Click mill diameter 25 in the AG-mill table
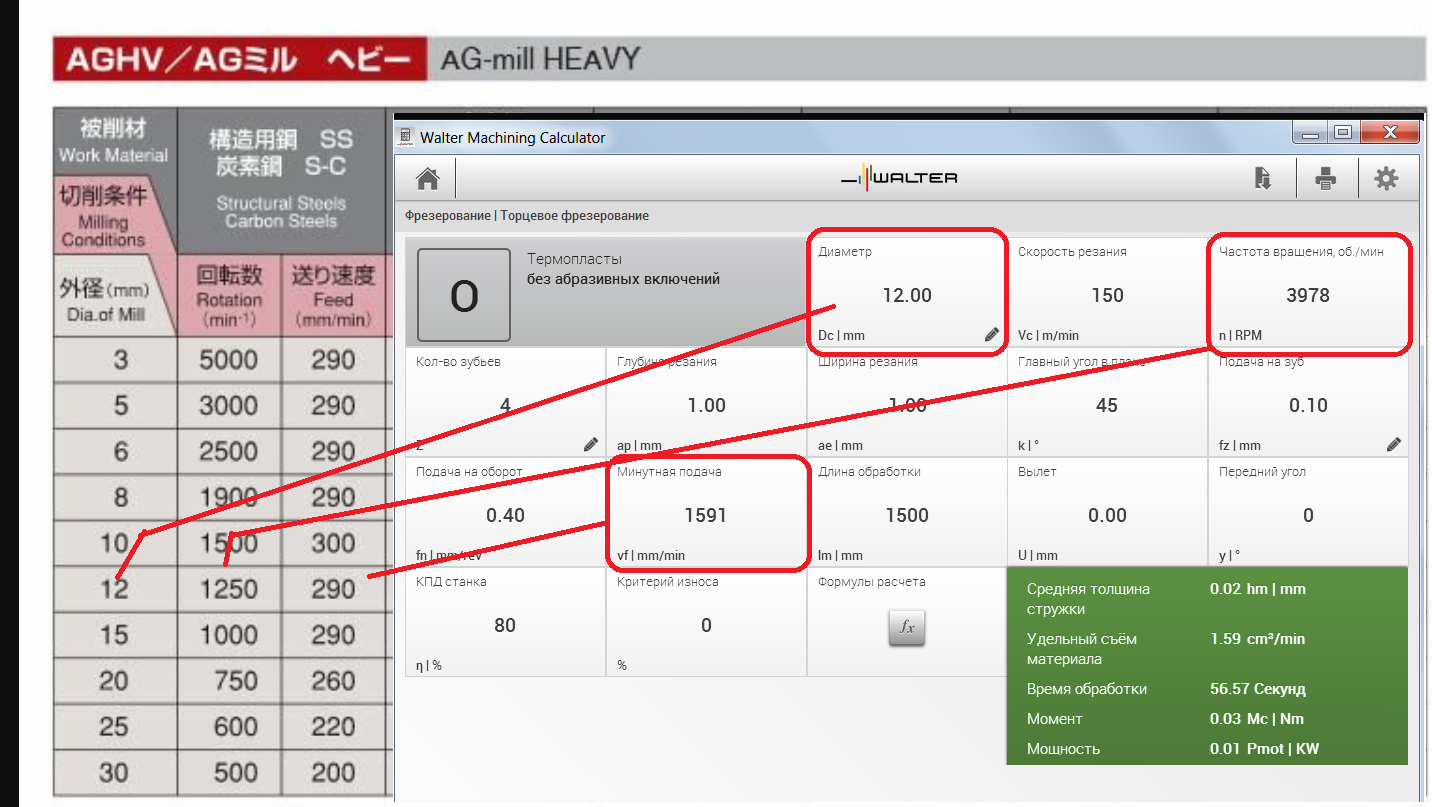The image size is (1432, 807). point(114,727)
